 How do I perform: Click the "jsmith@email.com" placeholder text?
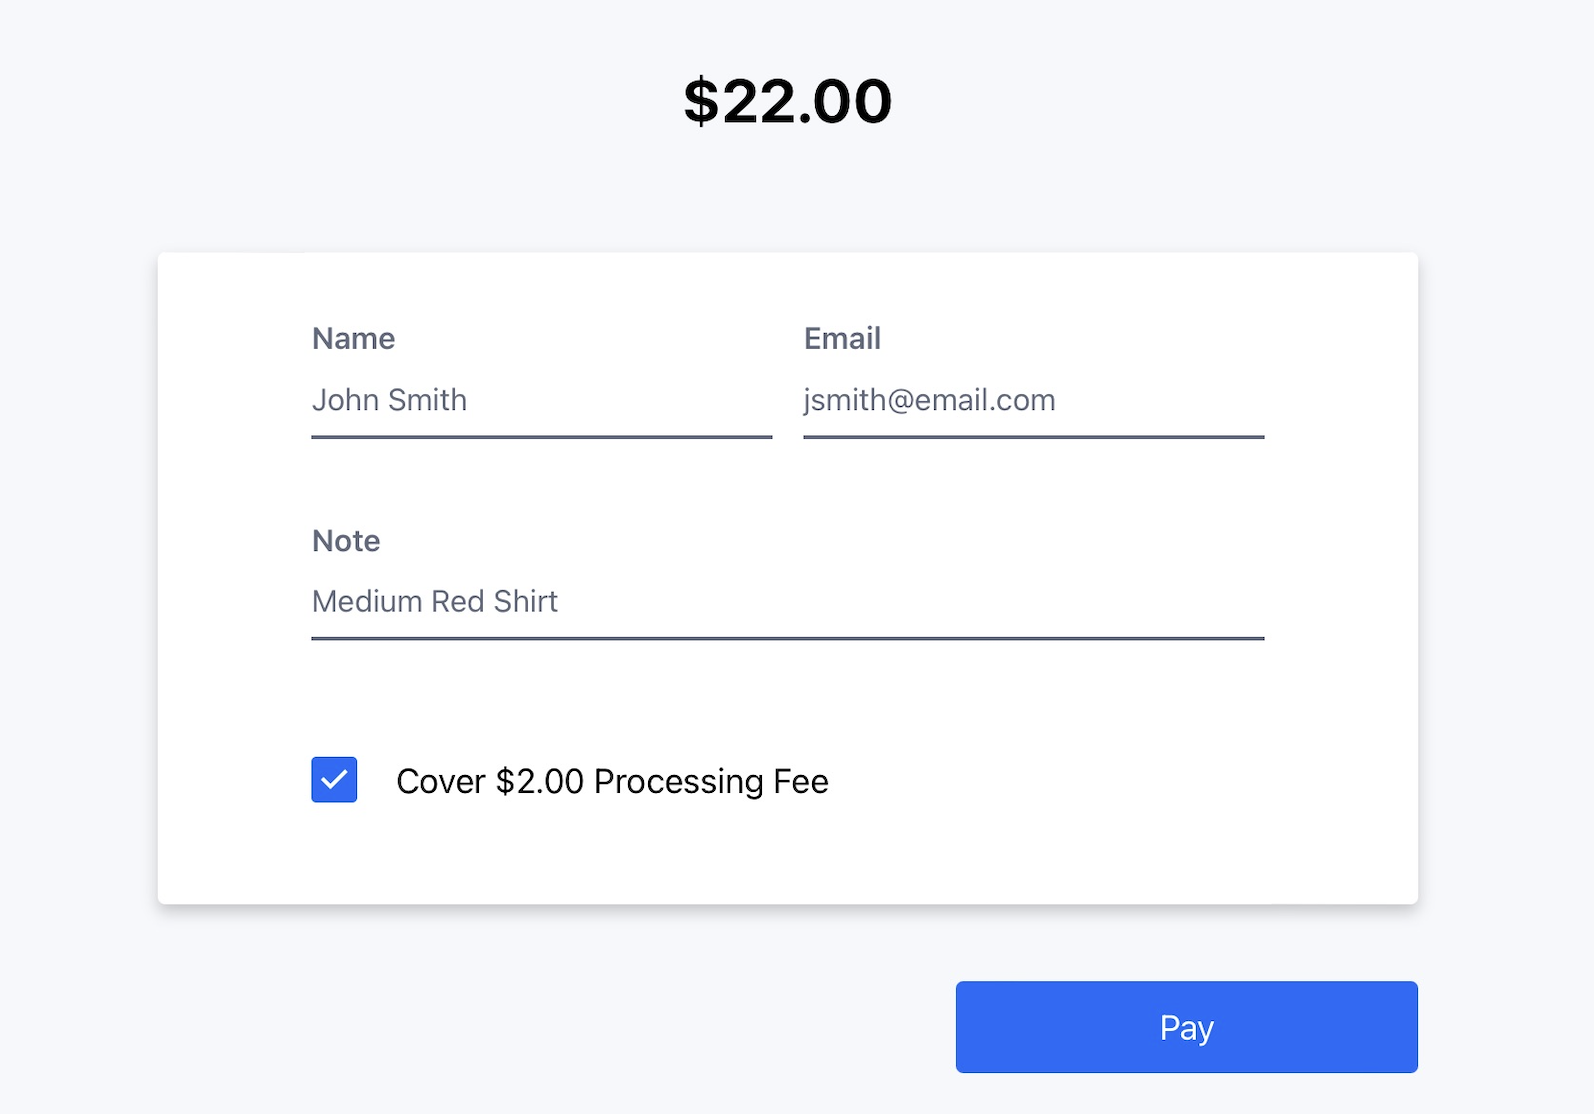[x=929, y=401]
